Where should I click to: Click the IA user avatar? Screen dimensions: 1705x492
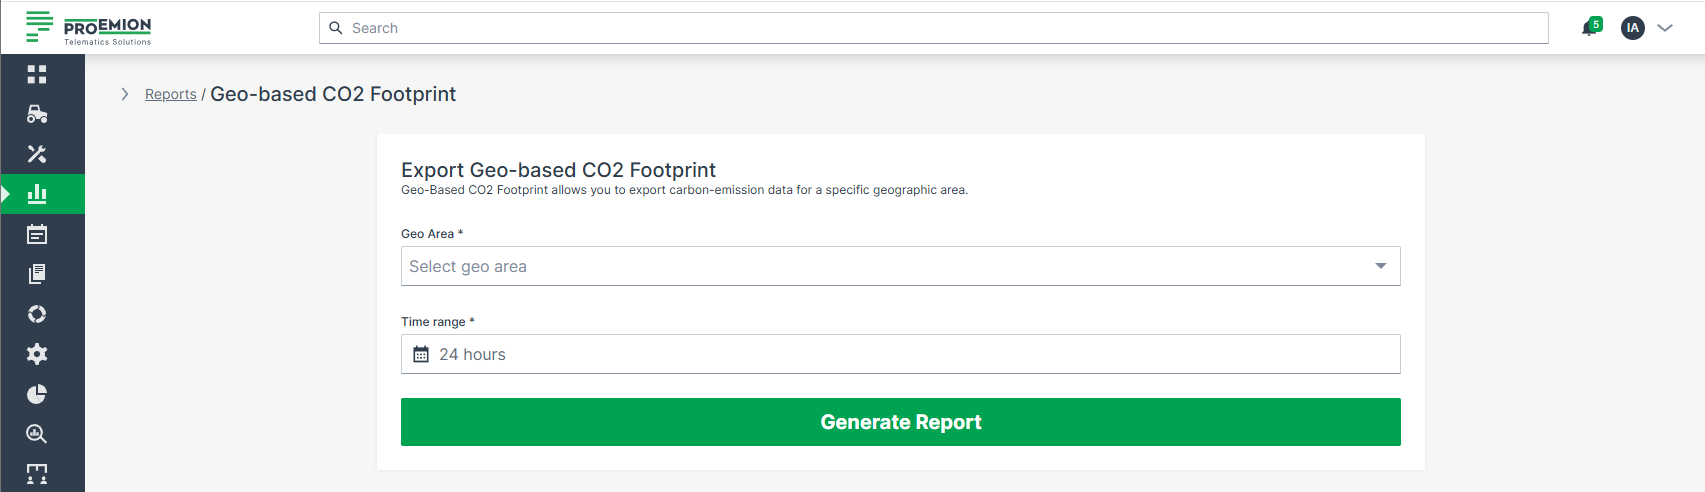pyautogui.click(x=1632, y=28)
